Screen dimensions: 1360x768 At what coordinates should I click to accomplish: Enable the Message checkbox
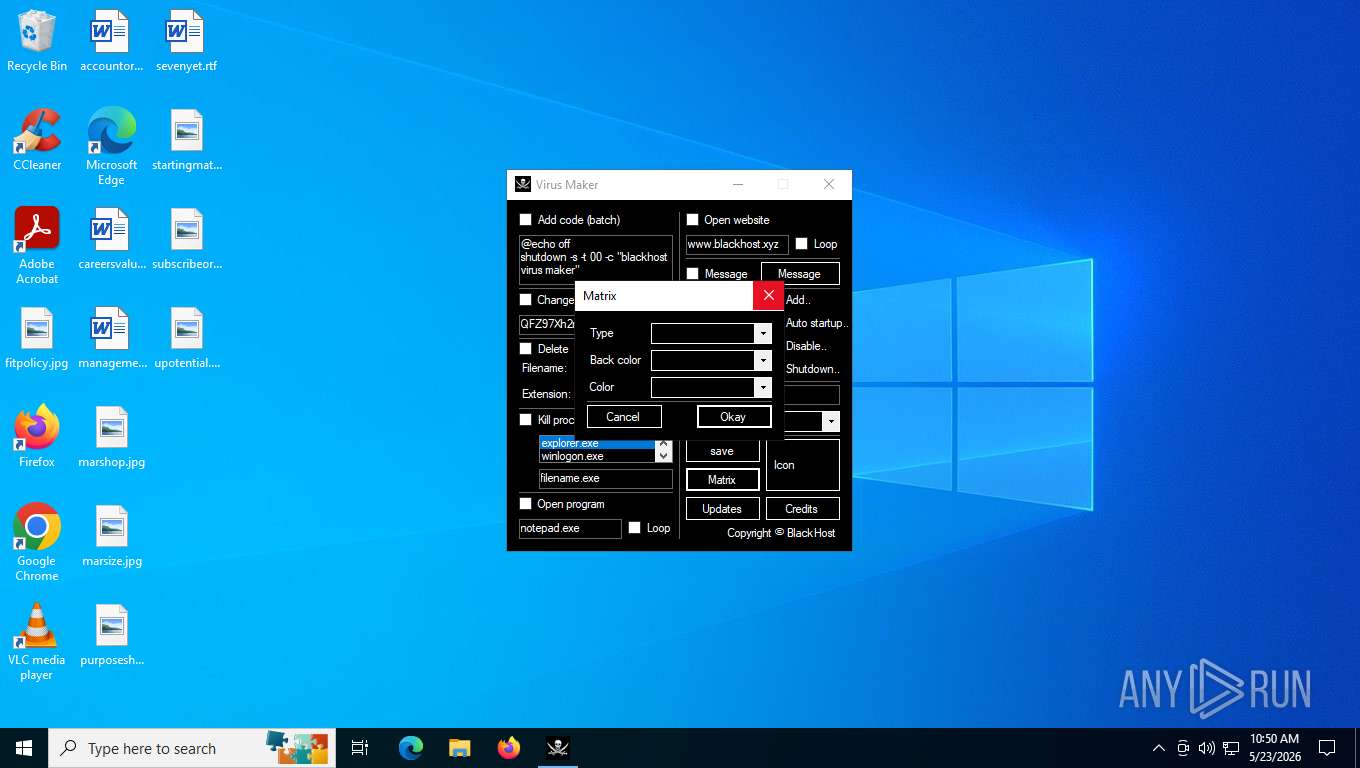(x=692, y=274)
